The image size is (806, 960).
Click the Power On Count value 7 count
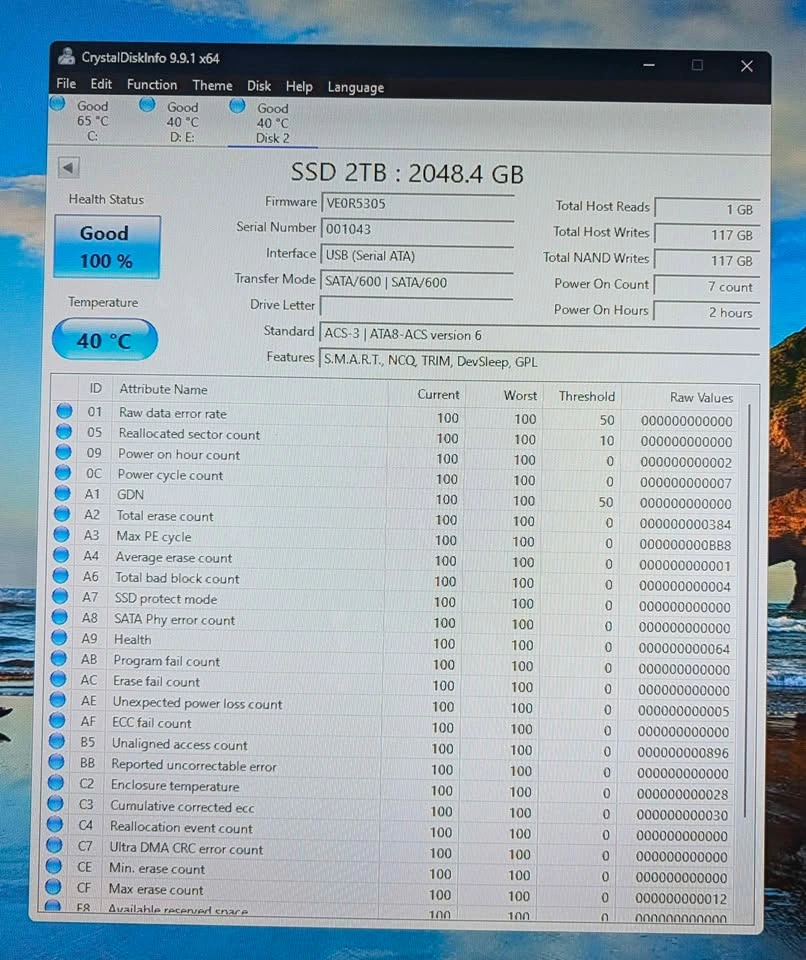tap(706, 286)
